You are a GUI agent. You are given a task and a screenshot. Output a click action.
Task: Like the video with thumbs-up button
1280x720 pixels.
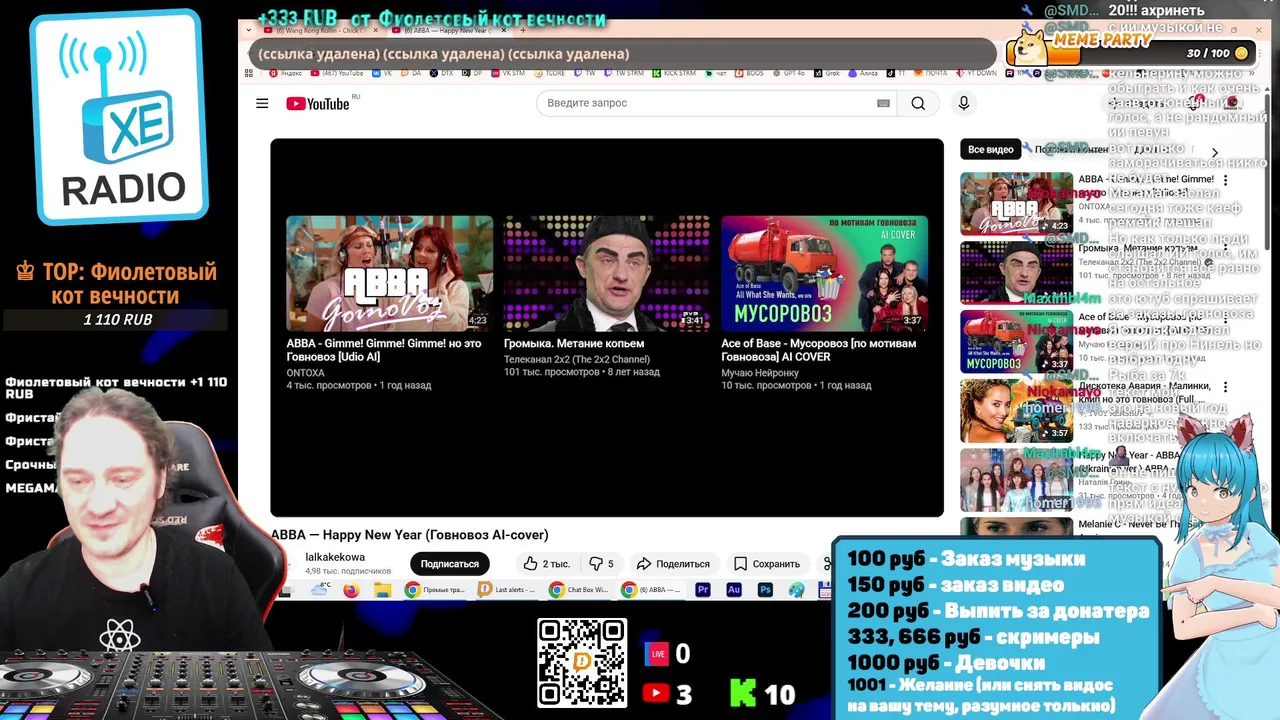[547, 563]
